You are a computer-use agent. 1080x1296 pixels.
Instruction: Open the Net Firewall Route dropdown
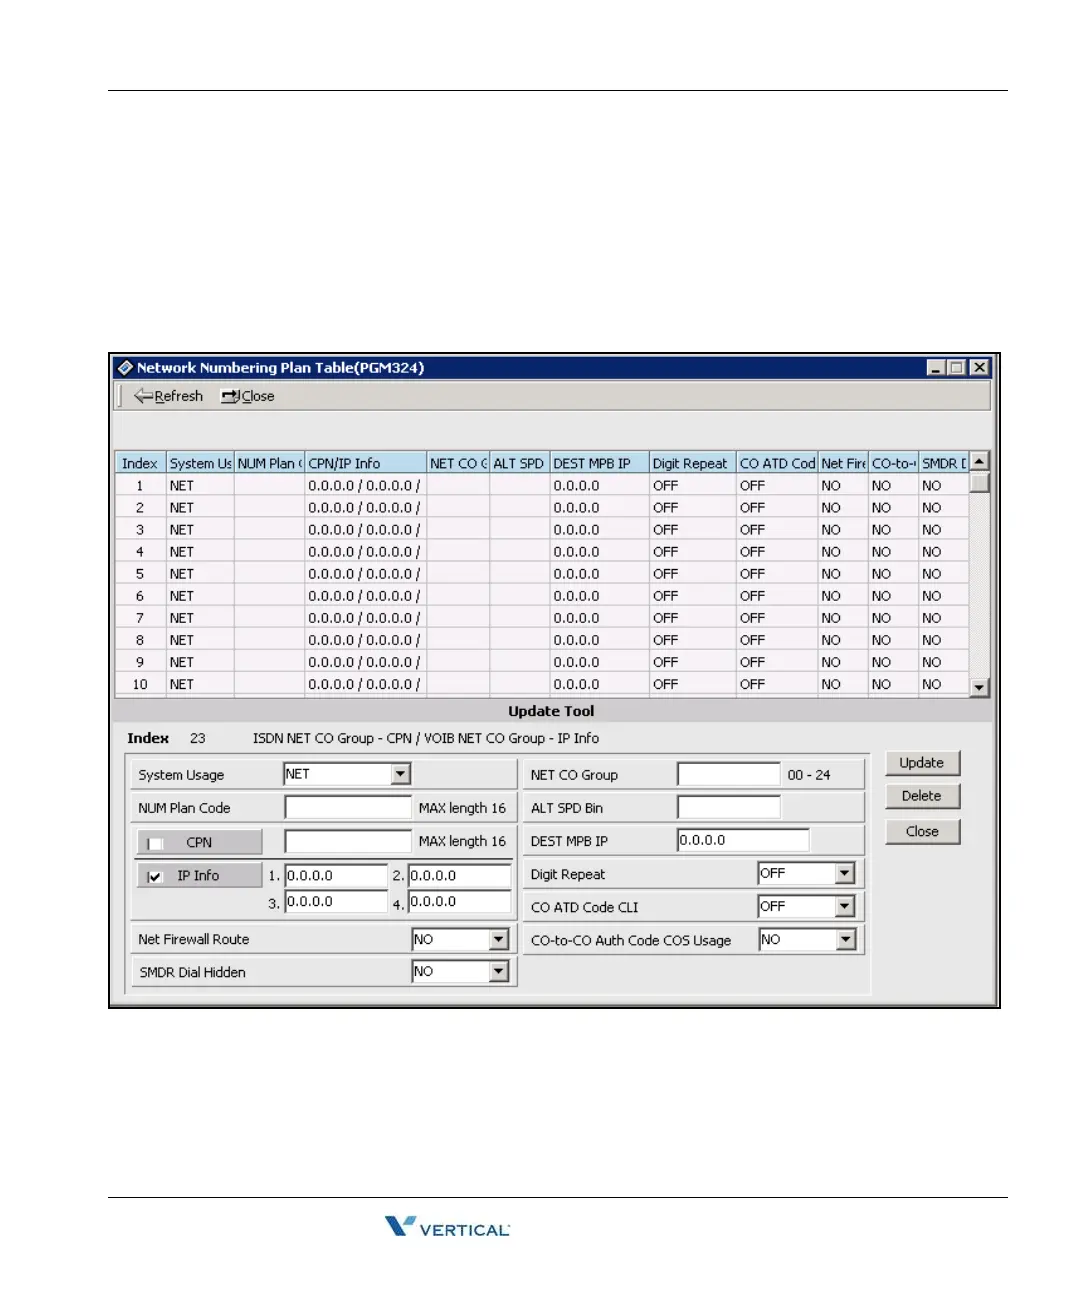click(x=499, y=939)
